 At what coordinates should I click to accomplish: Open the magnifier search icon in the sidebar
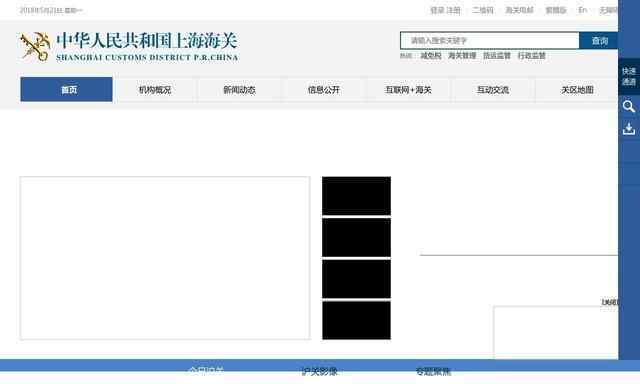coord(629,107)
